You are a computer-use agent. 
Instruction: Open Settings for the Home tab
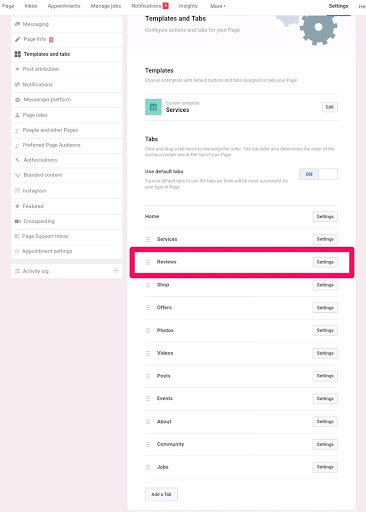point(325,216)
